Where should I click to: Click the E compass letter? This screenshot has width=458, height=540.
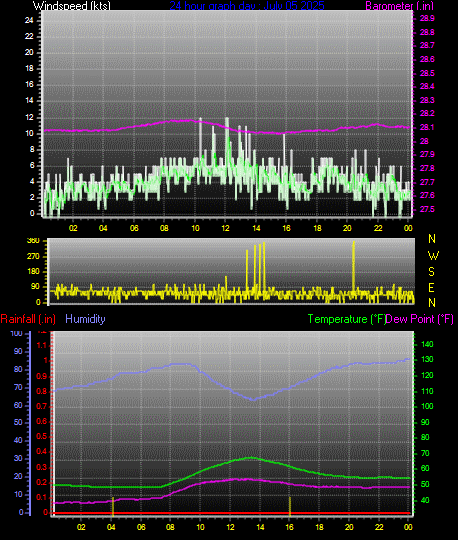[431, 288]
